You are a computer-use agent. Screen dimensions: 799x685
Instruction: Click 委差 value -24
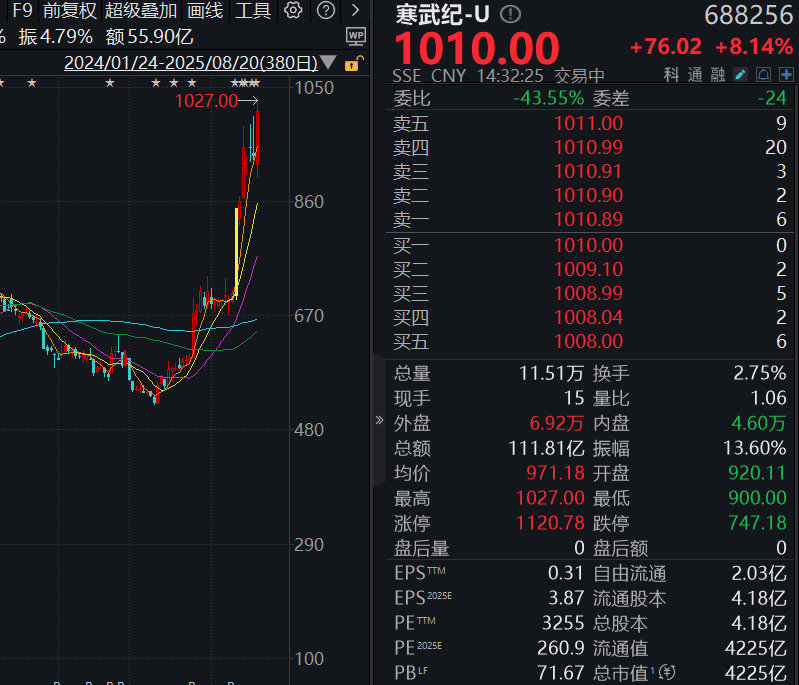click(x=773, y=98)
